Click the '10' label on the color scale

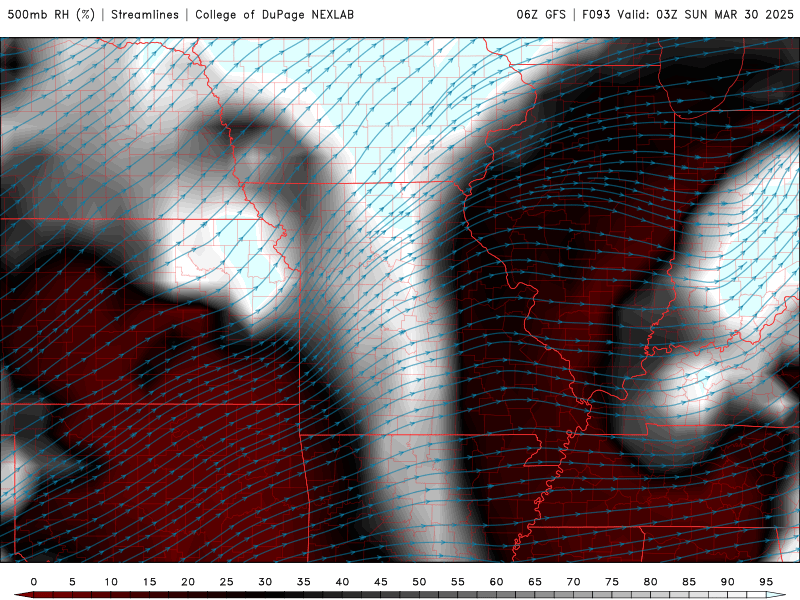coord(111,582)
